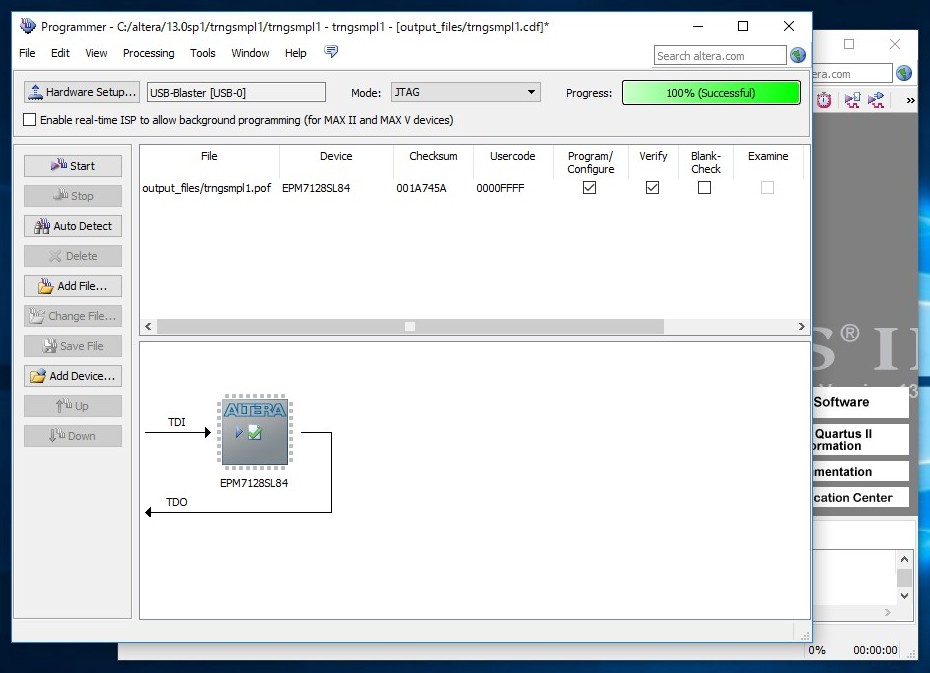Select the Altera chip icon in chain diagram
The height and width of the screenshot is (673, 930).
click(x=255, y=432)
